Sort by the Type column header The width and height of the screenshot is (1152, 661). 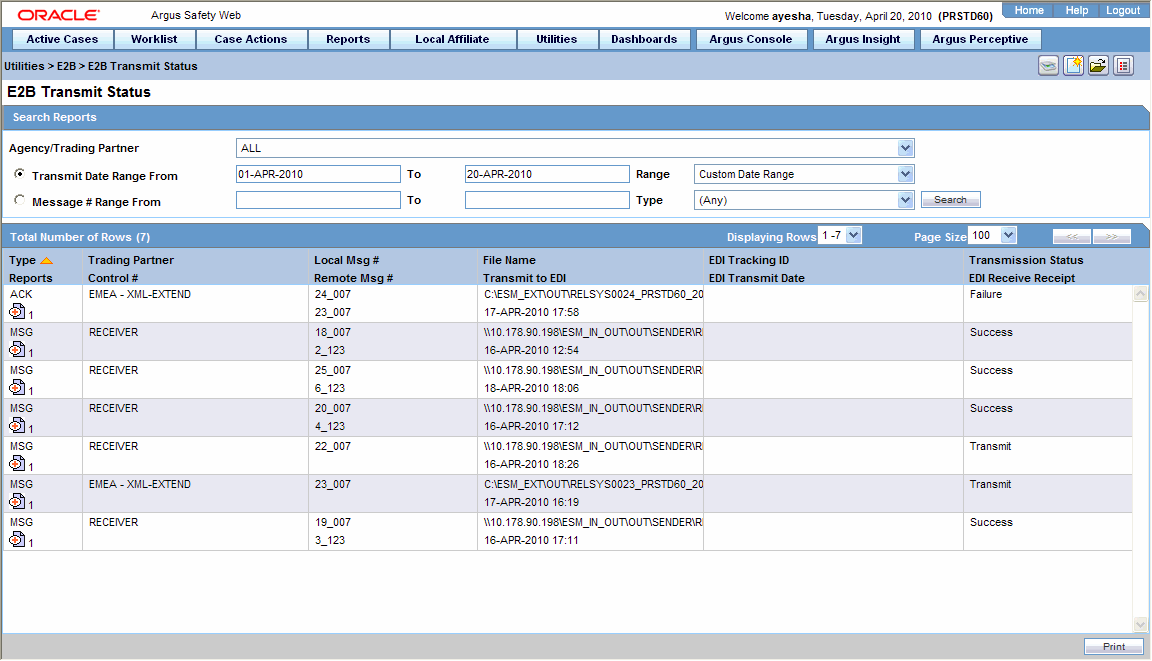click(x=24, y=259)
